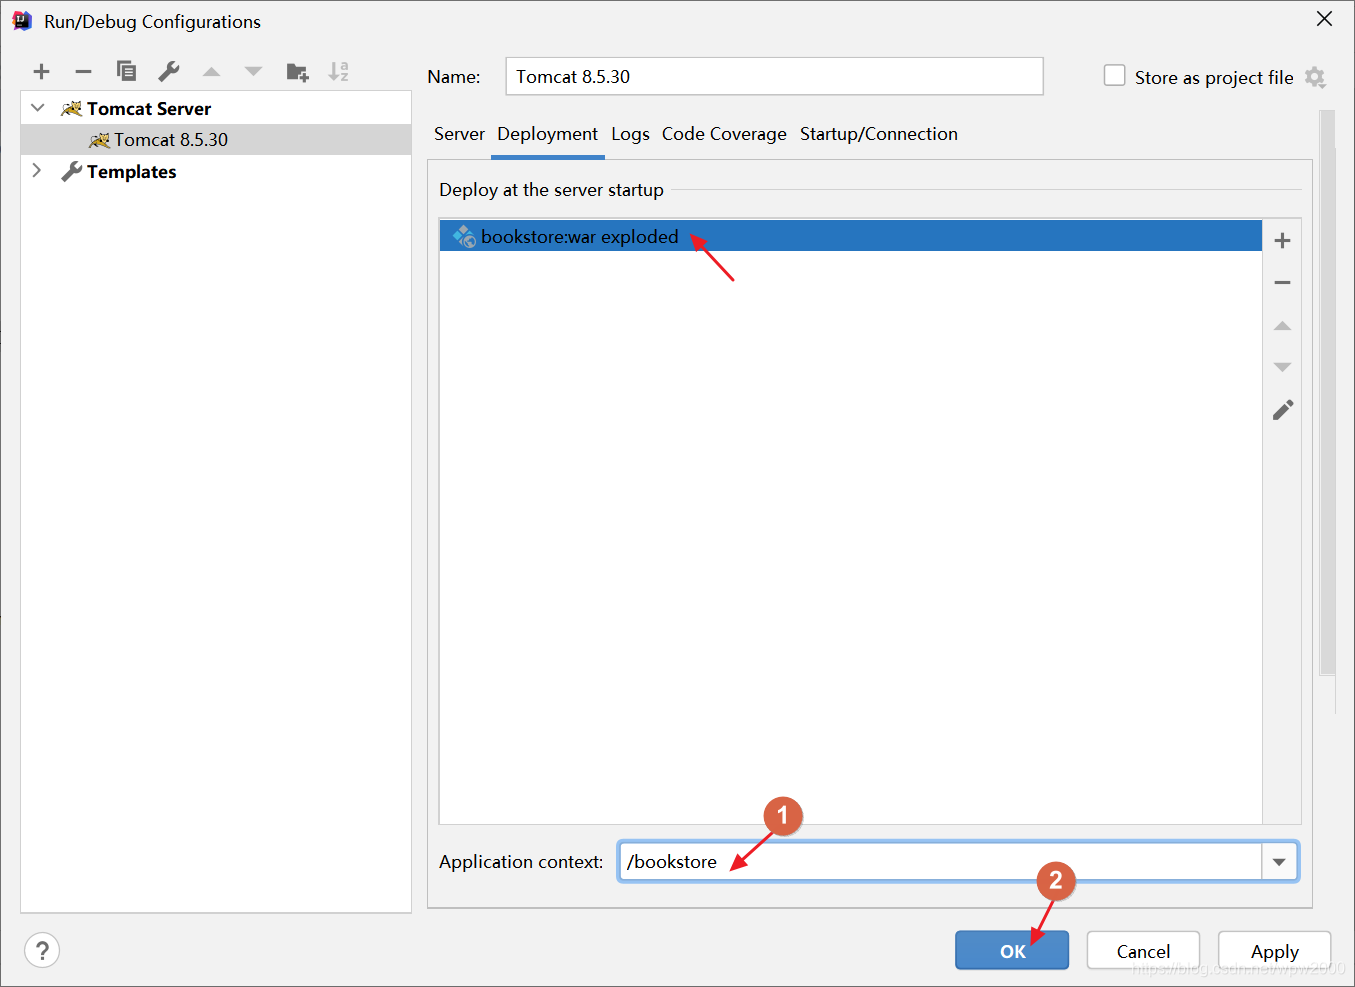Select the Templates tree item
The image size is (1355, 987).
click(216, 171)
